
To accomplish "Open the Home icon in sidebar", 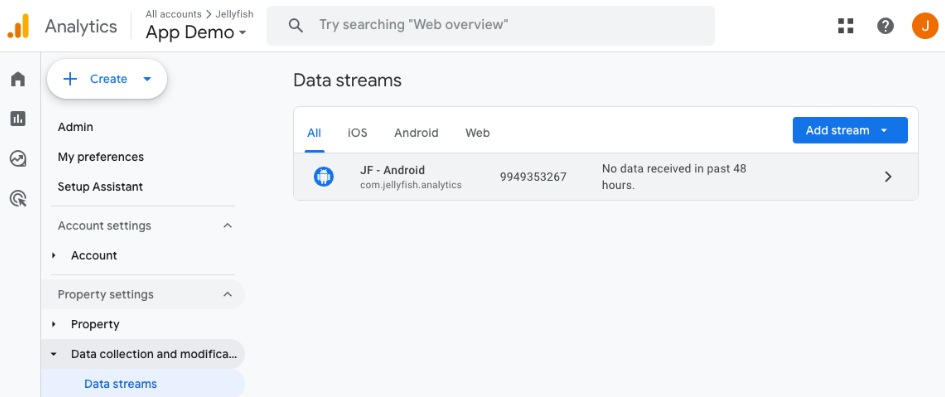I will pyautogui.click(x=18, y=79).
